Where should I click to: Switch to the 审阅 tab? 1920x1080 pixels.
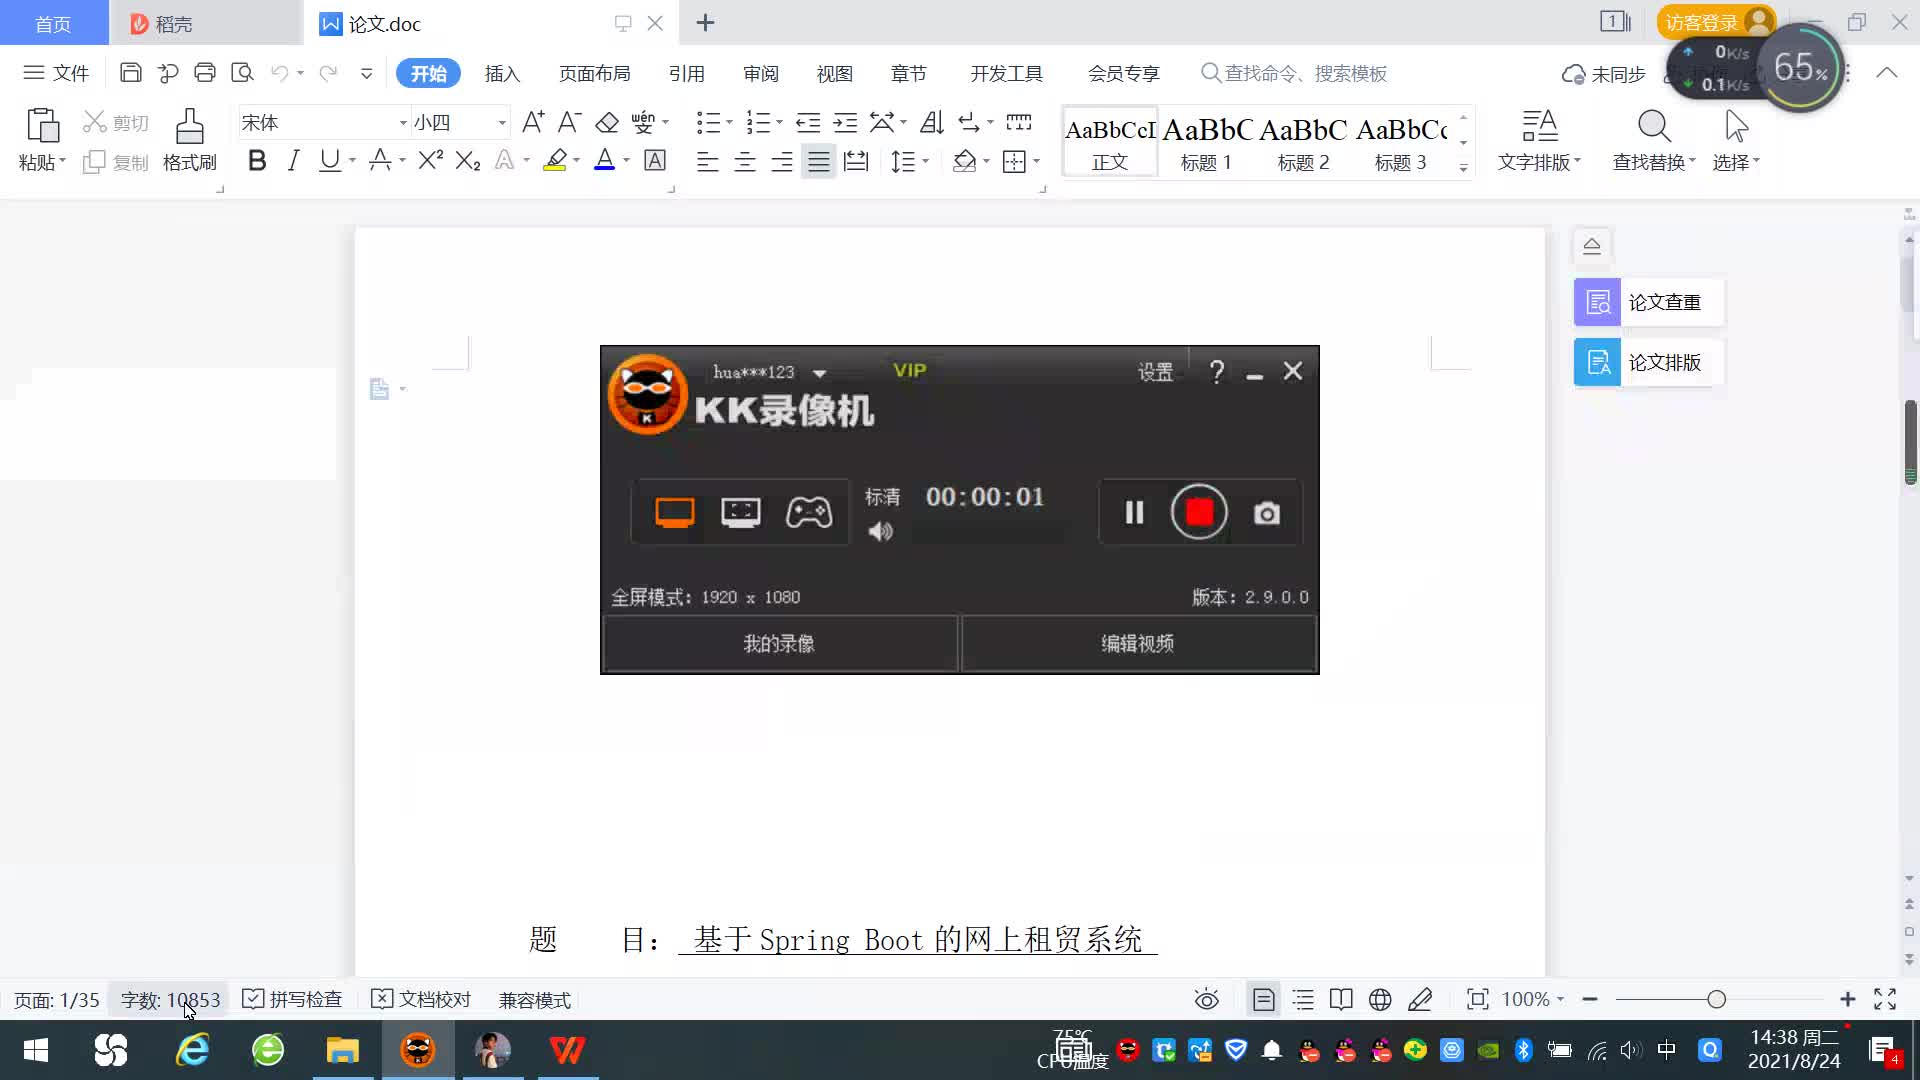point(760,73)
